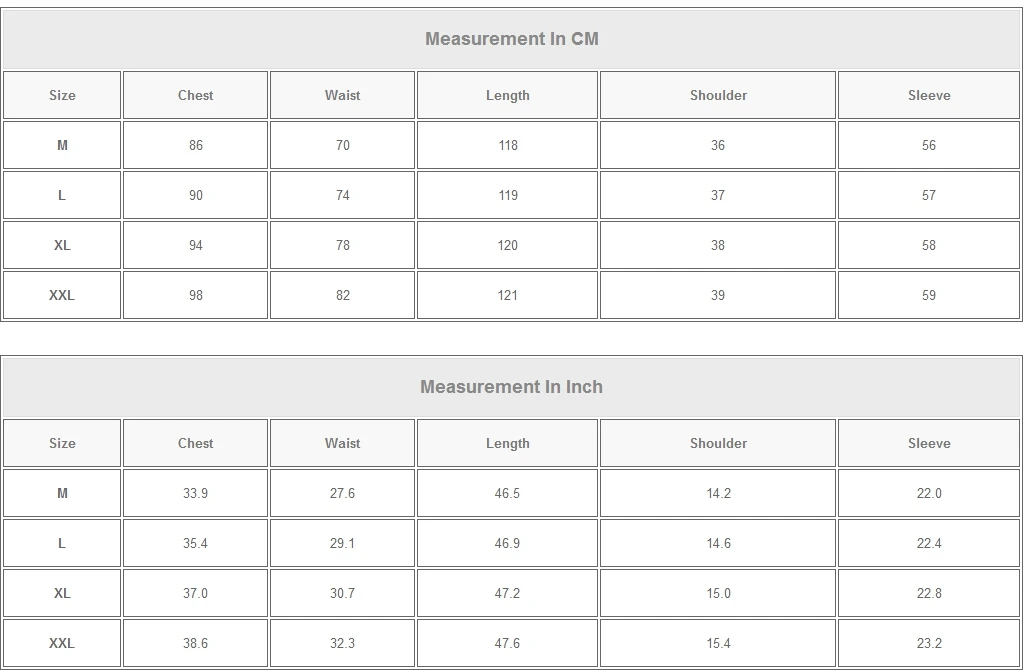
Task: Click the chest value 86 cell
Action: [x=196, y=145]
